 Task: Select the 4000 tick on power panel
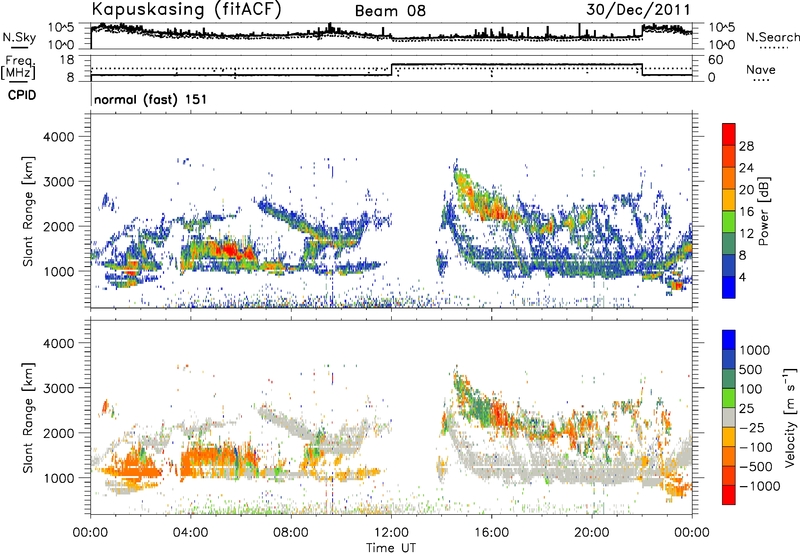[x=58, y=137]
